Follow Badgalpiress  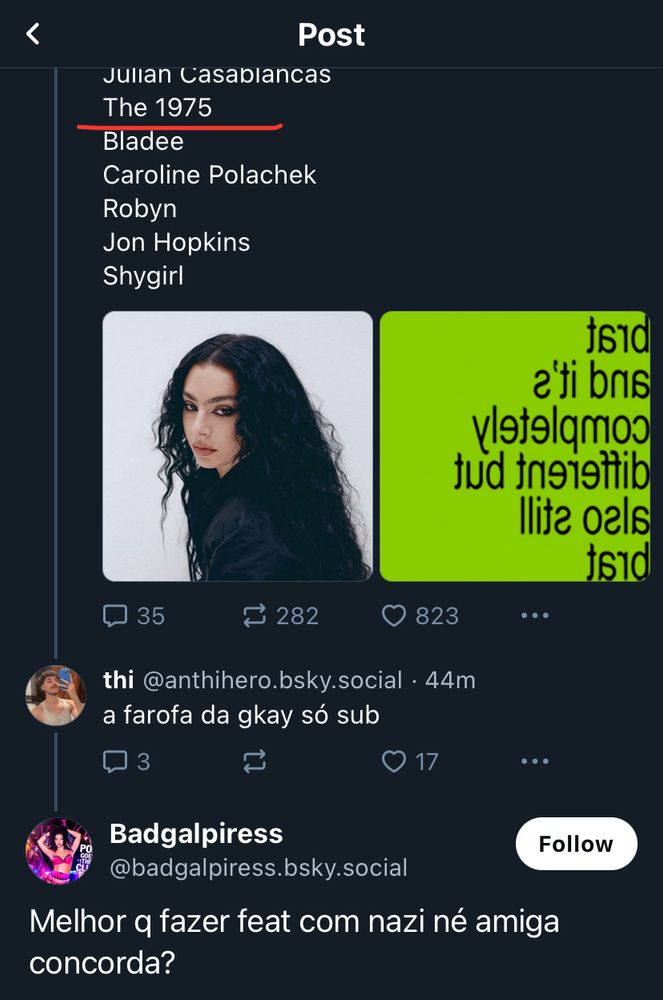pos(575,844)
